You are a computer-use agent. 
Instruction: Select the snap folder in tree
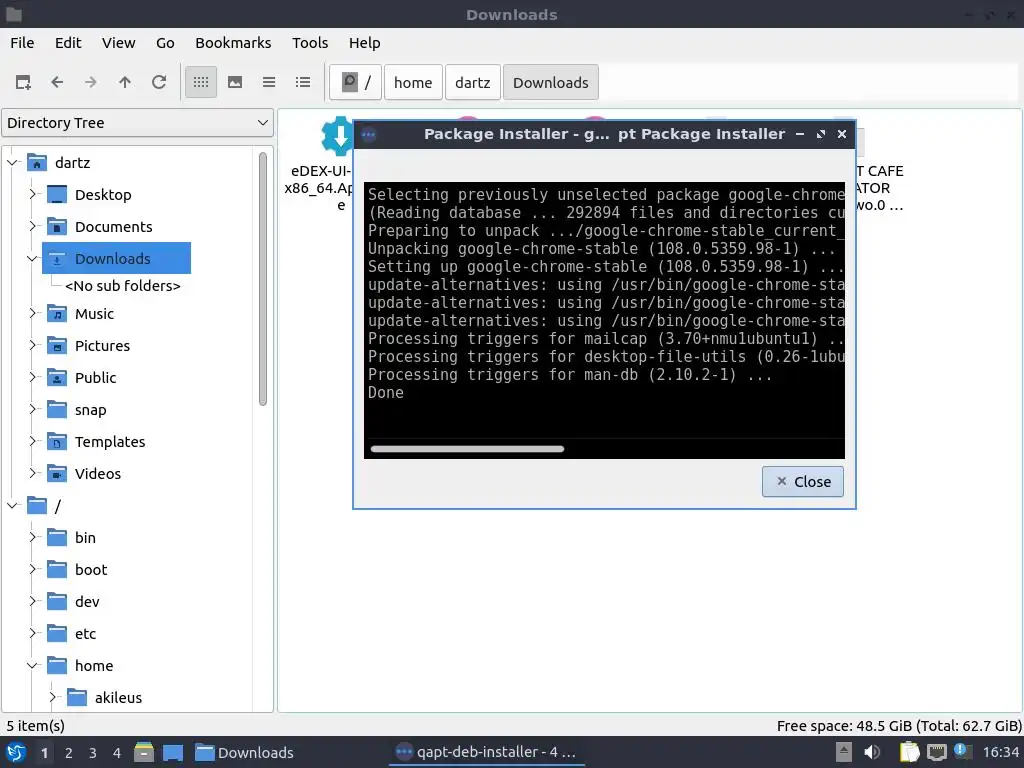click(x=77, y=409)
